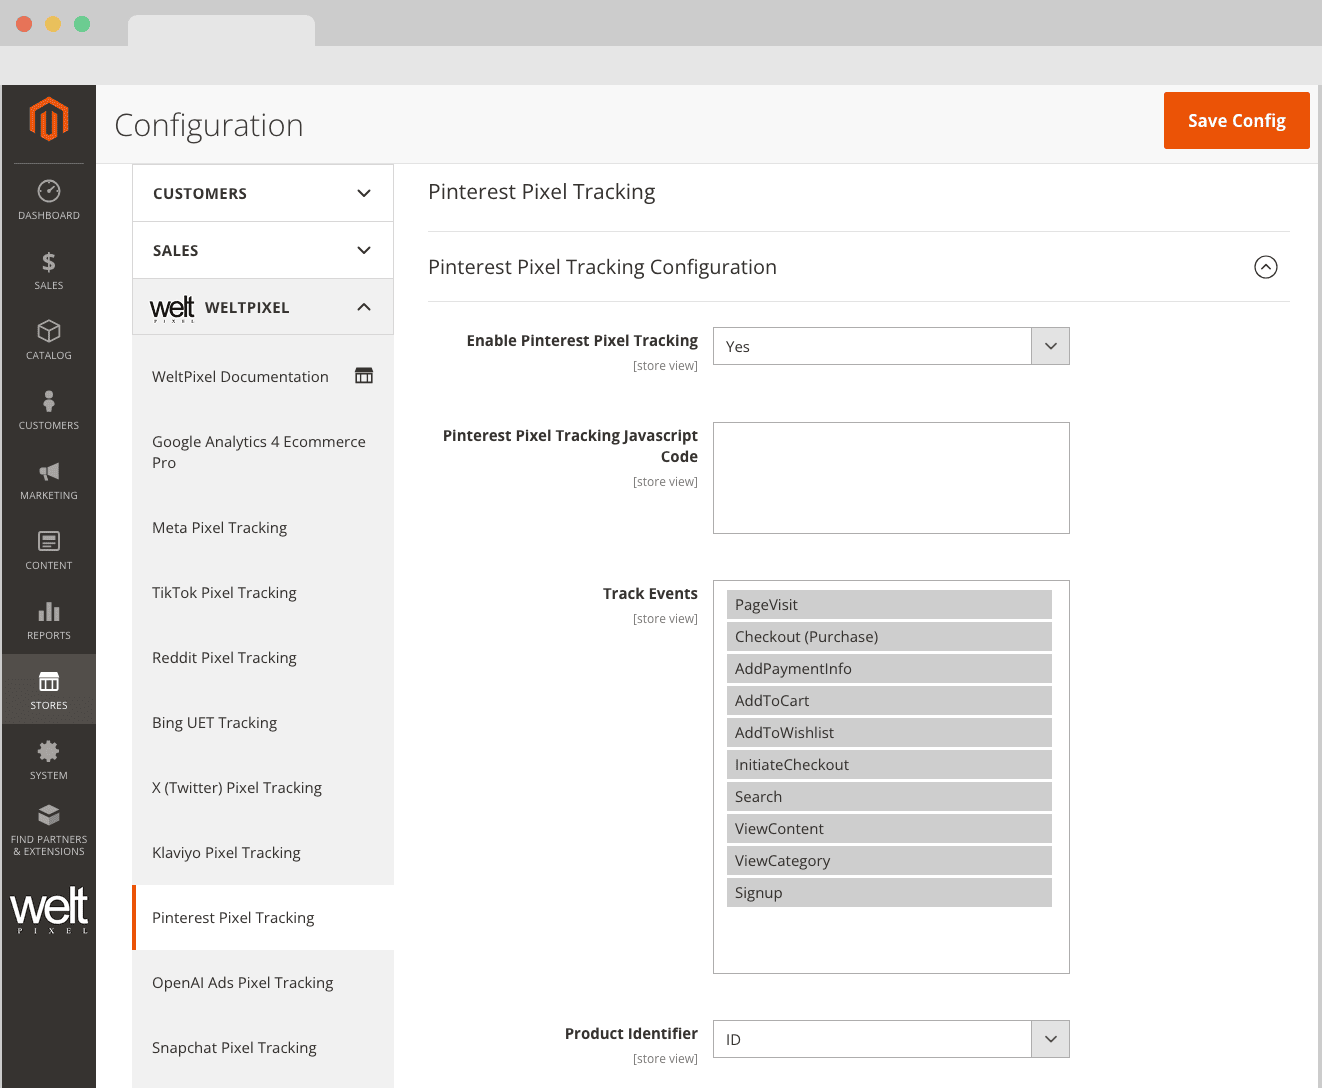Select AddToWishlist in Track Events

[x=889, y=733]
